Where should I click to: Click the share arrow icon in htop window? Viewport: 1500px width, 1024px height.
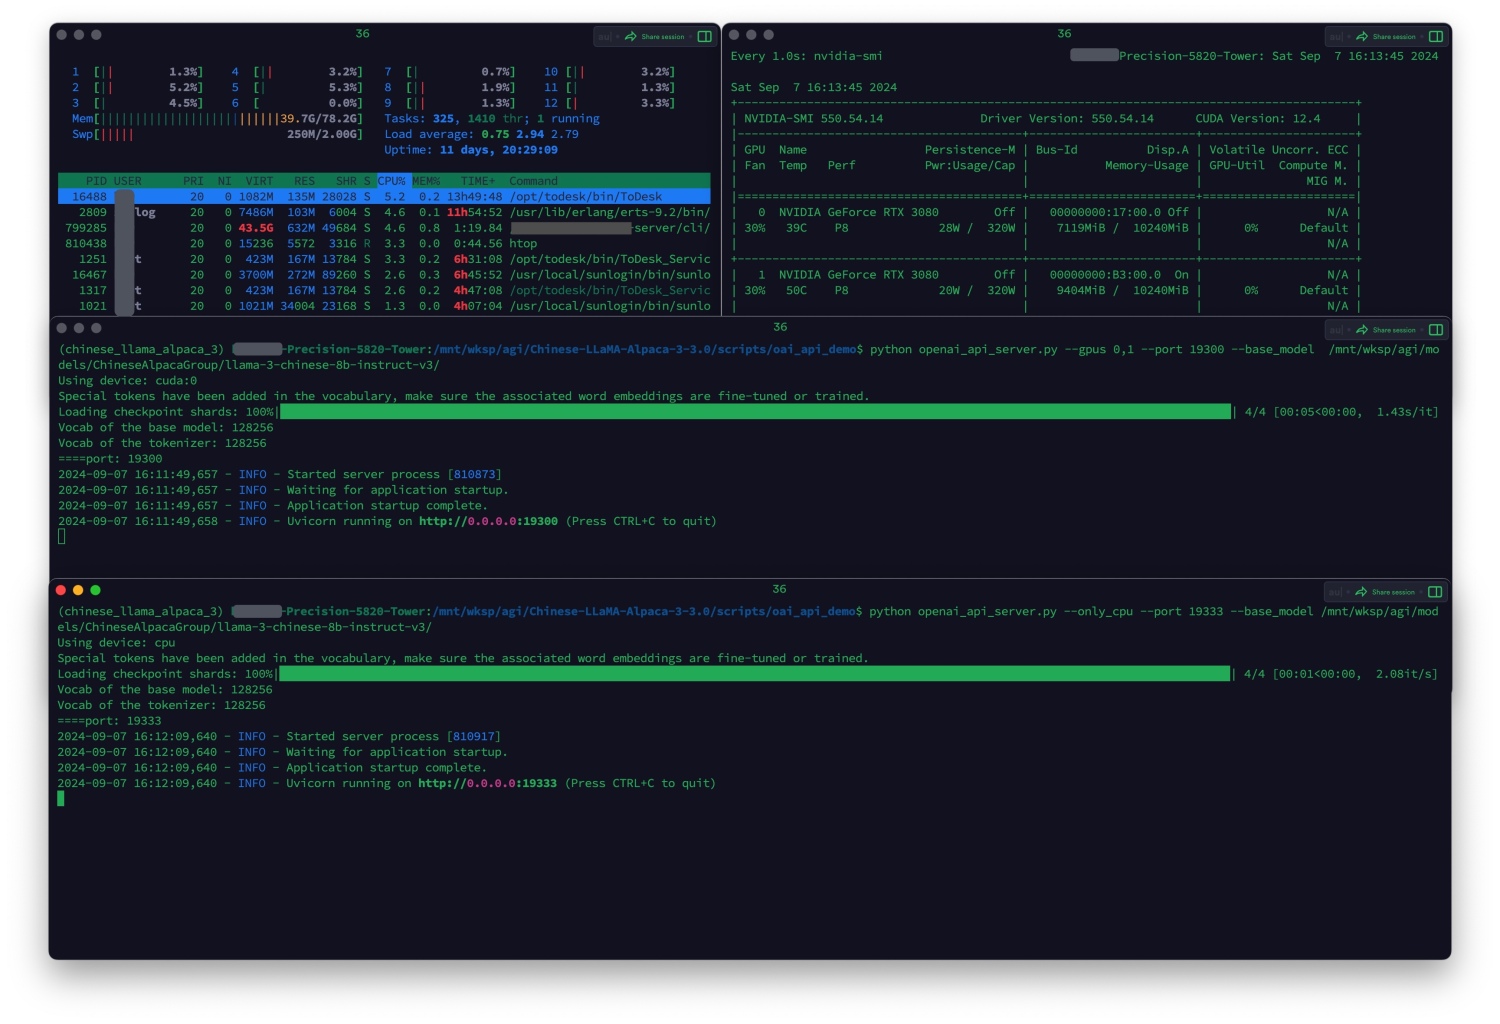coord(631,37)
